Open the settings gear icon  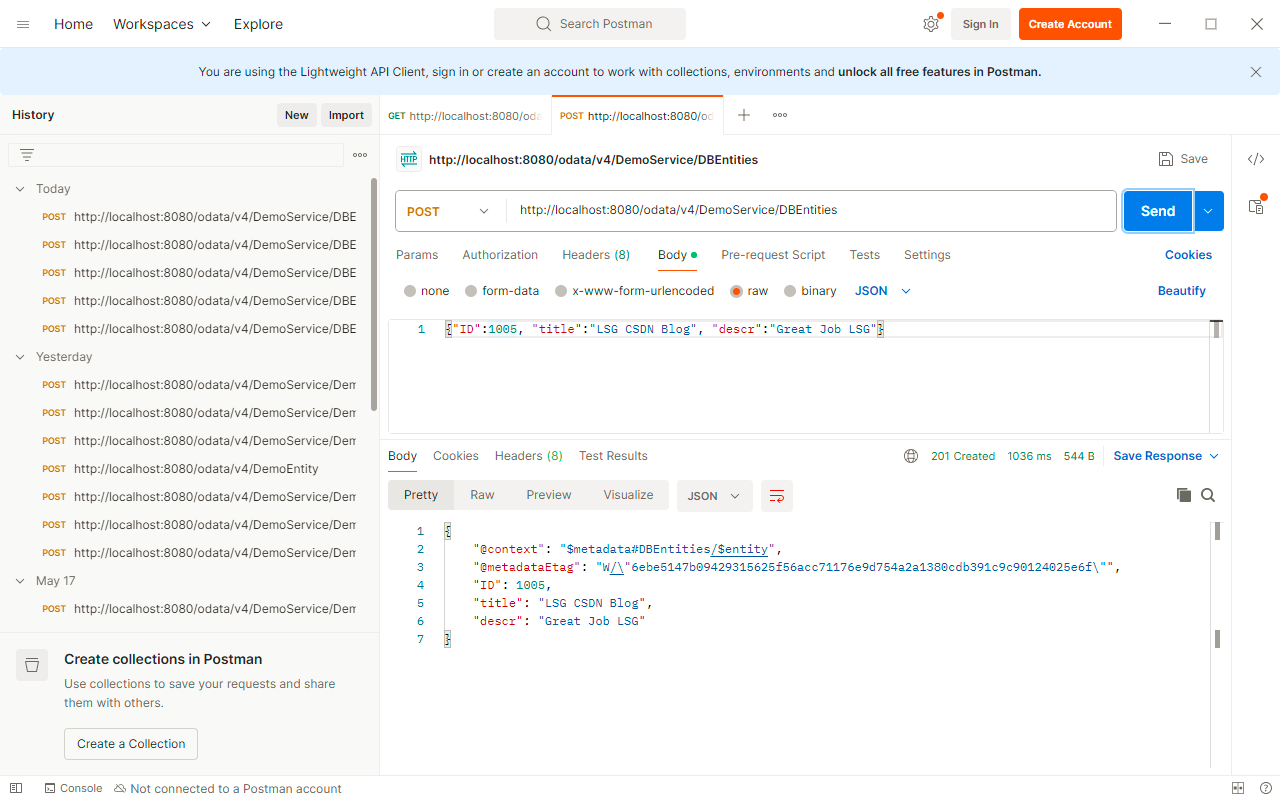pos(931,24)
